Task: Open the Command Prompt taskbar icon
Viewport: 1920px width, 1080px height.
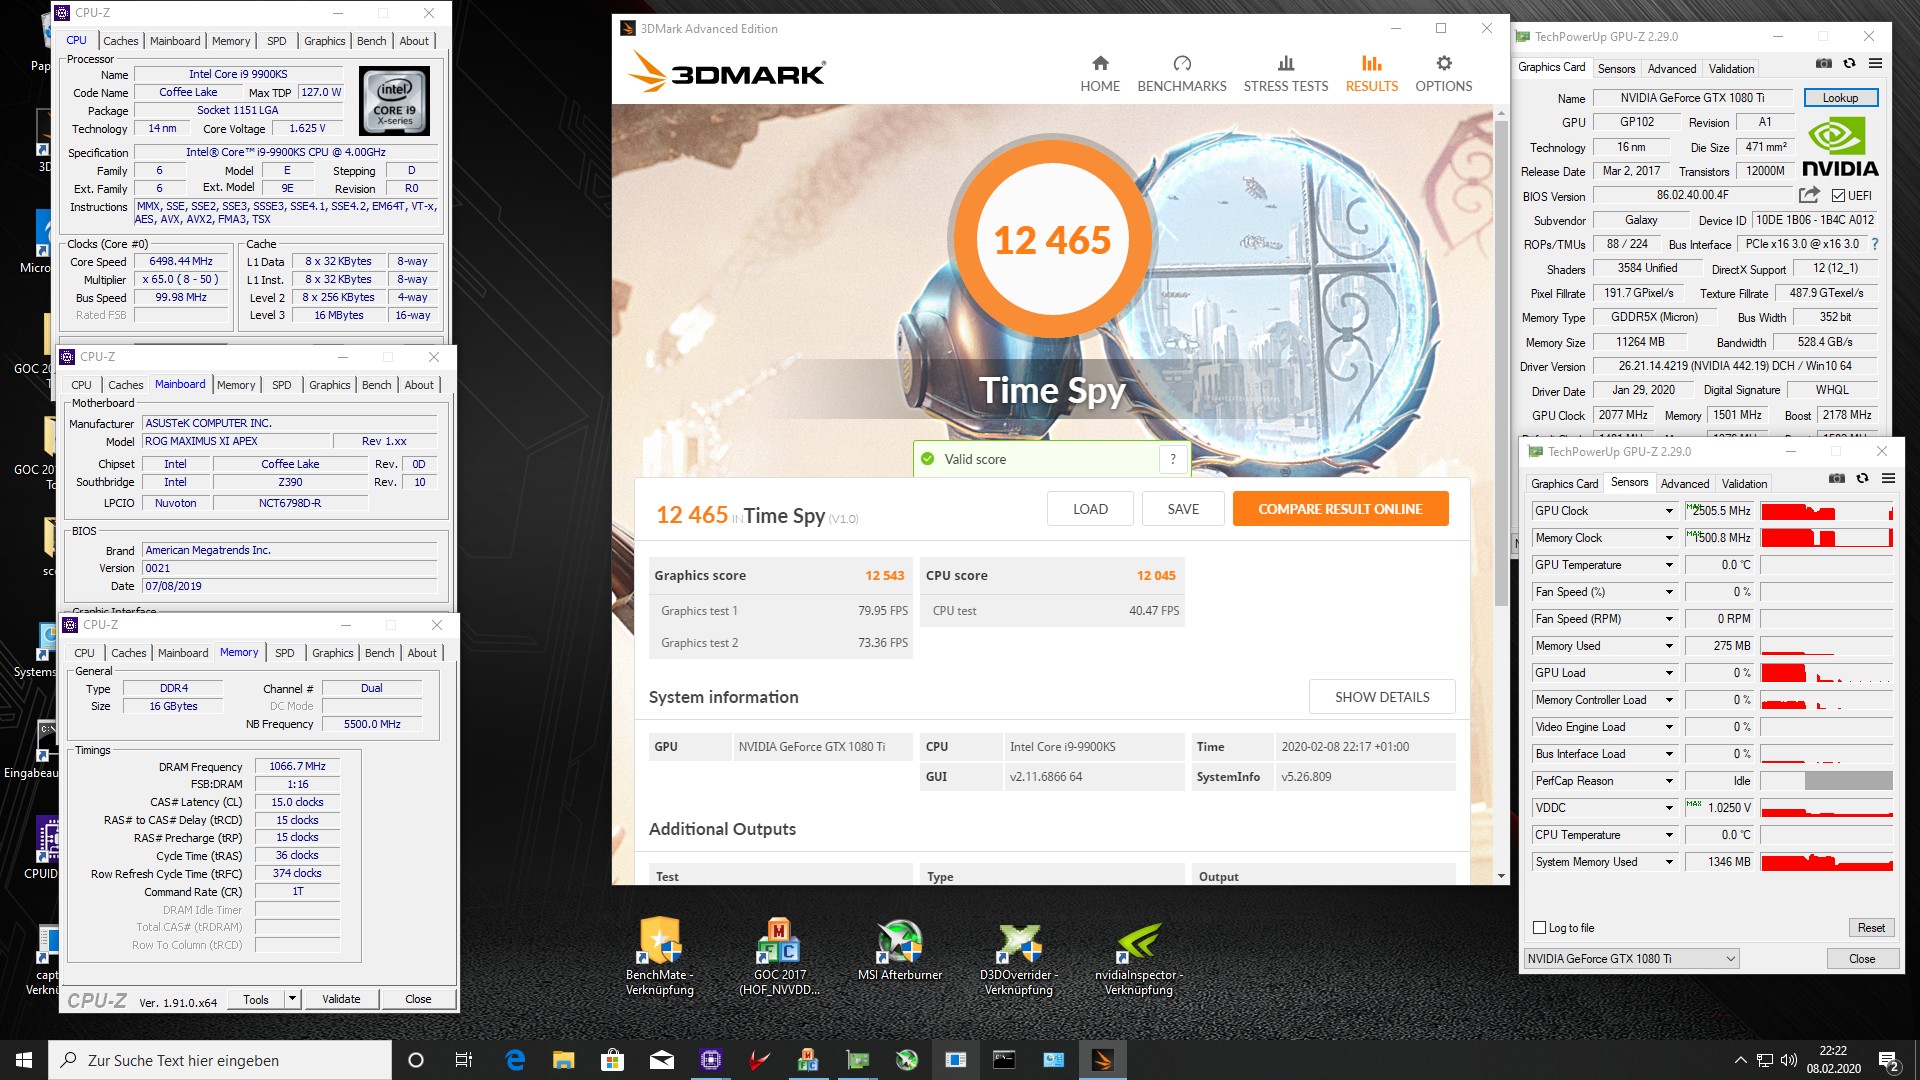Action: point(1004,1060)
